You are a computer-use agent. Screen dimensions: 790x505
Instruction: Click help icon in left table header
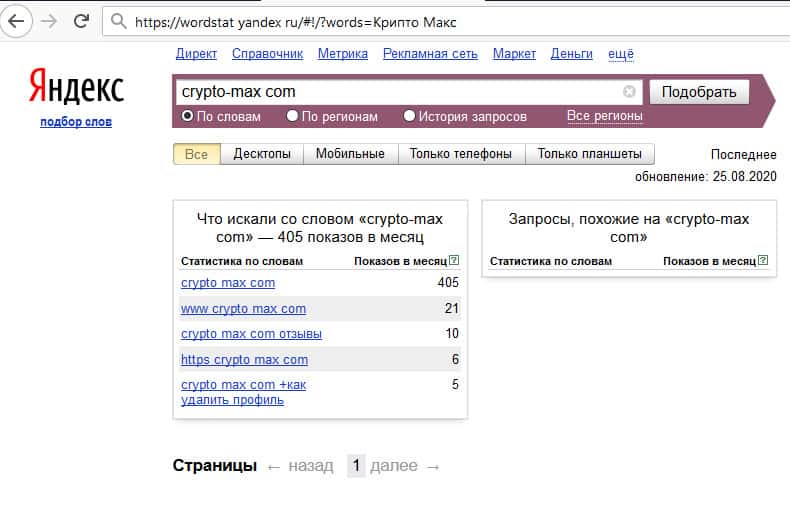coord(455,261)
